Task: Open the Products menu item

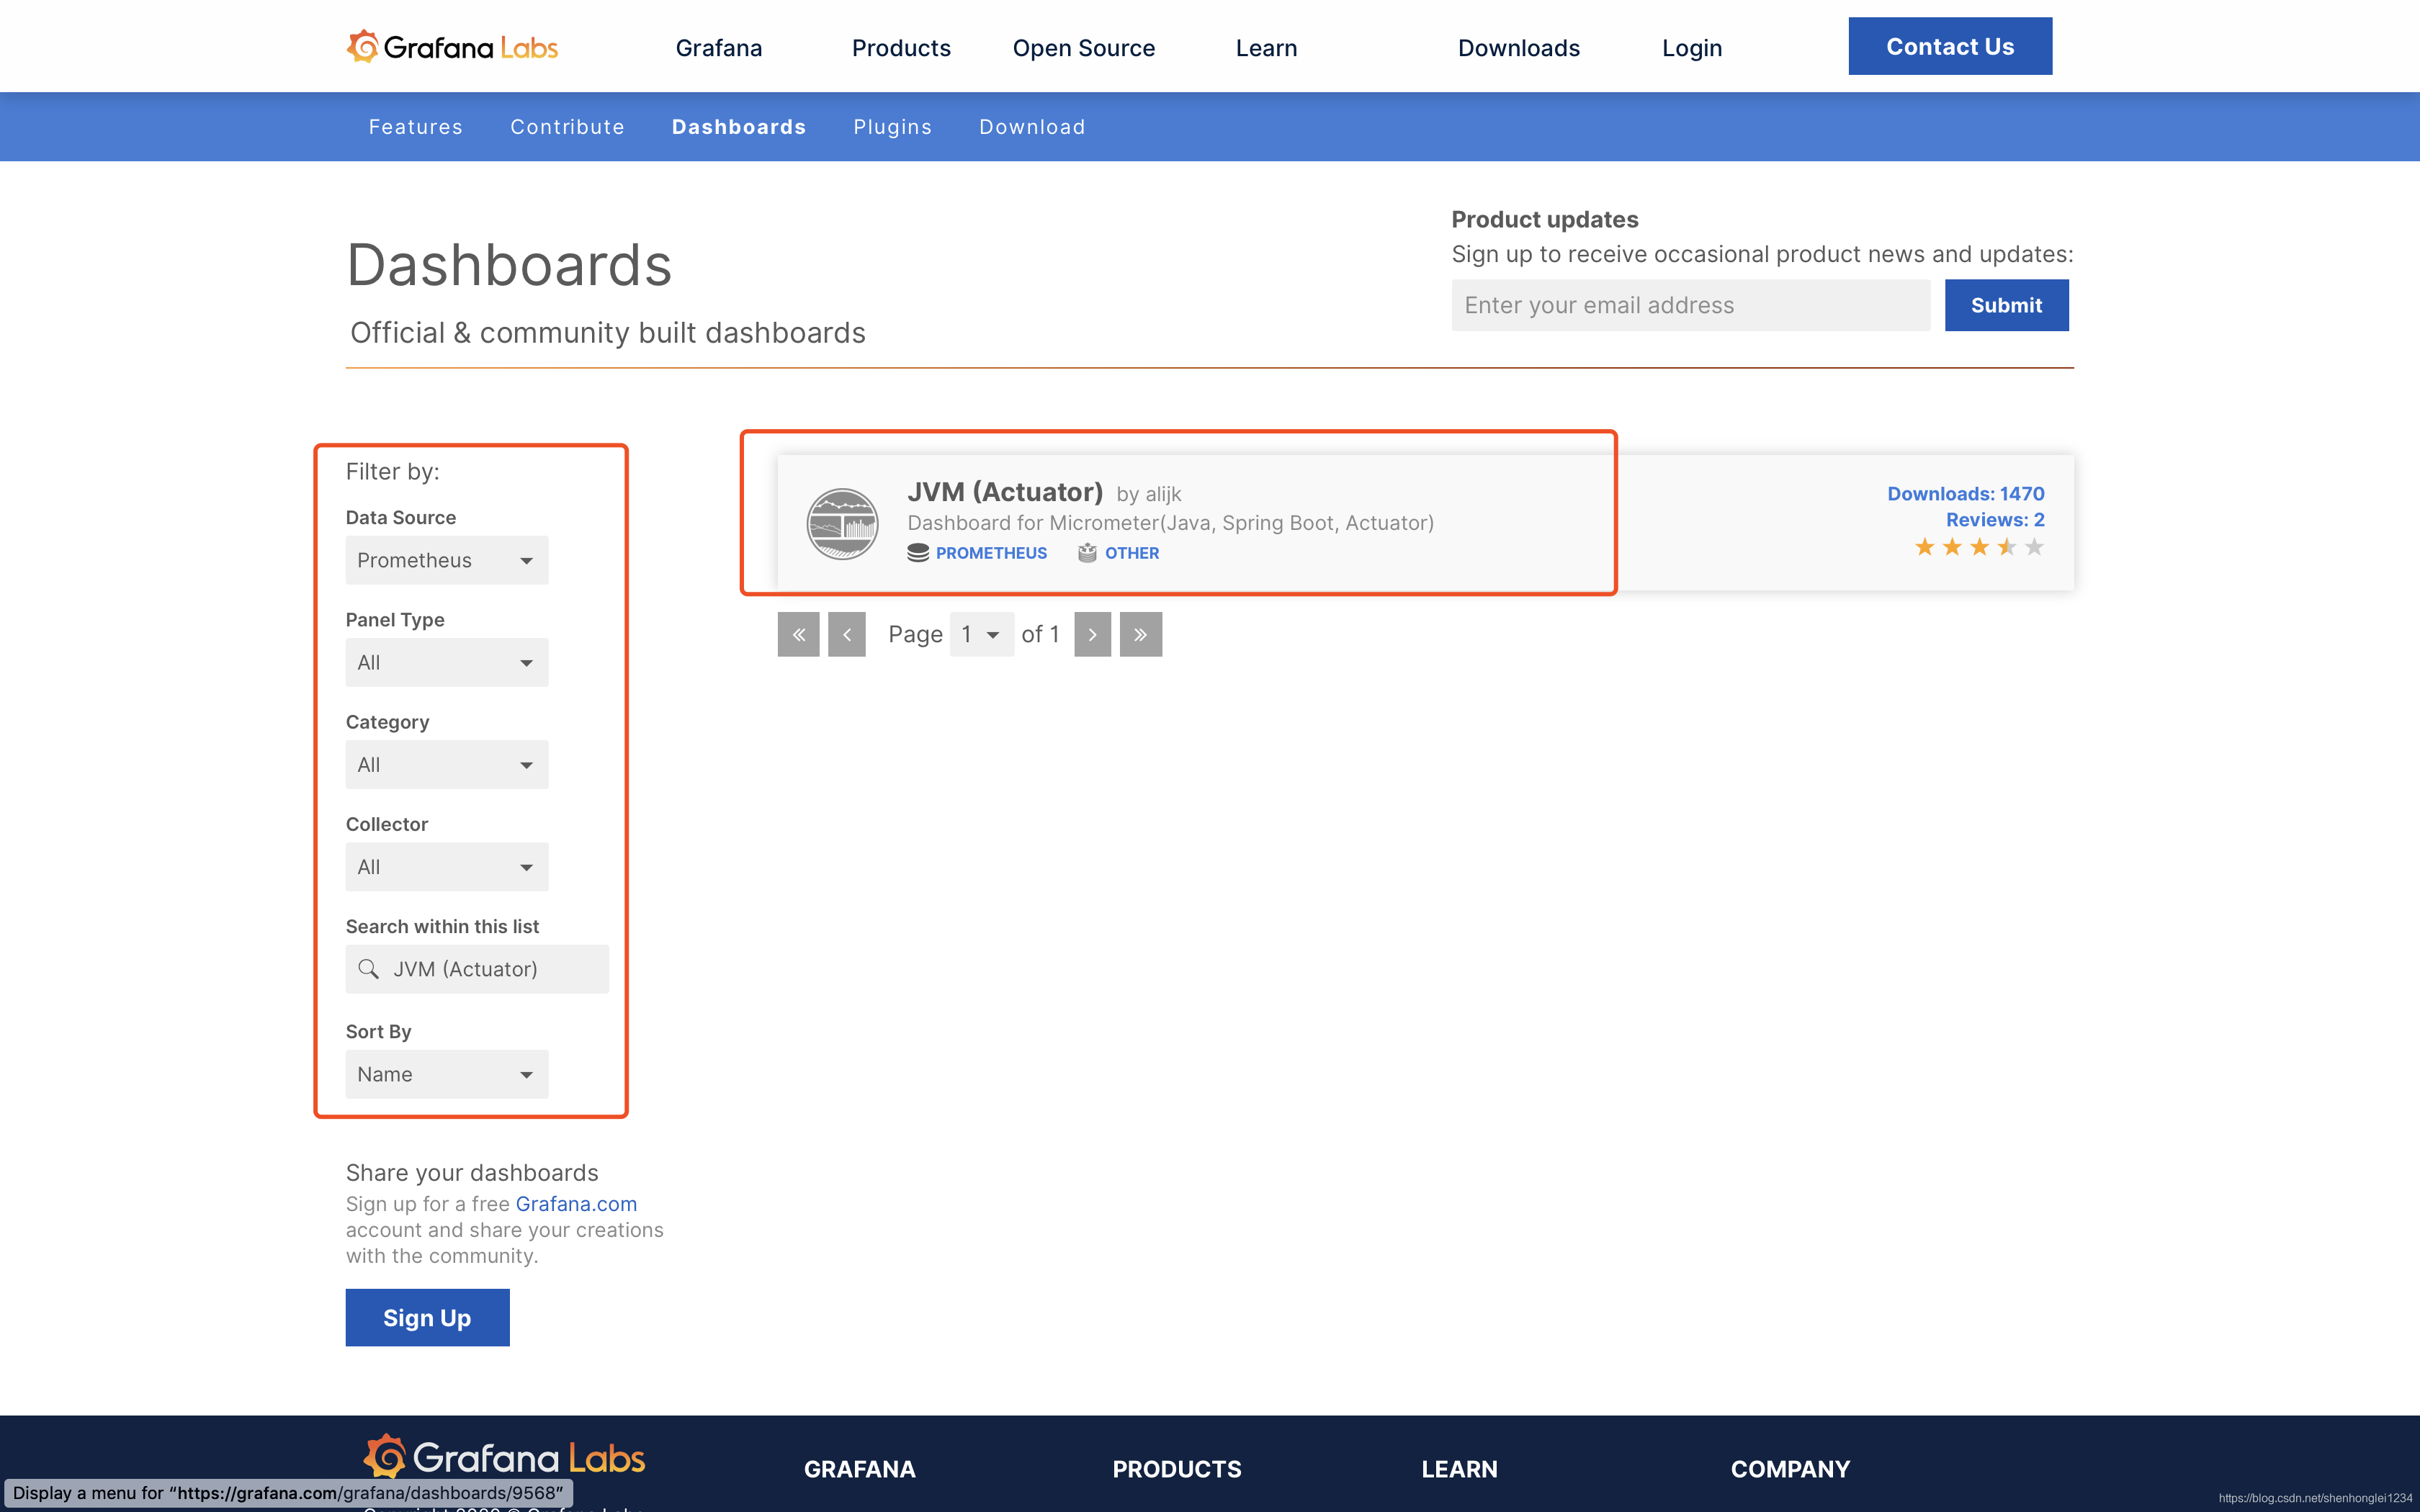Action: tap(900, 48)
